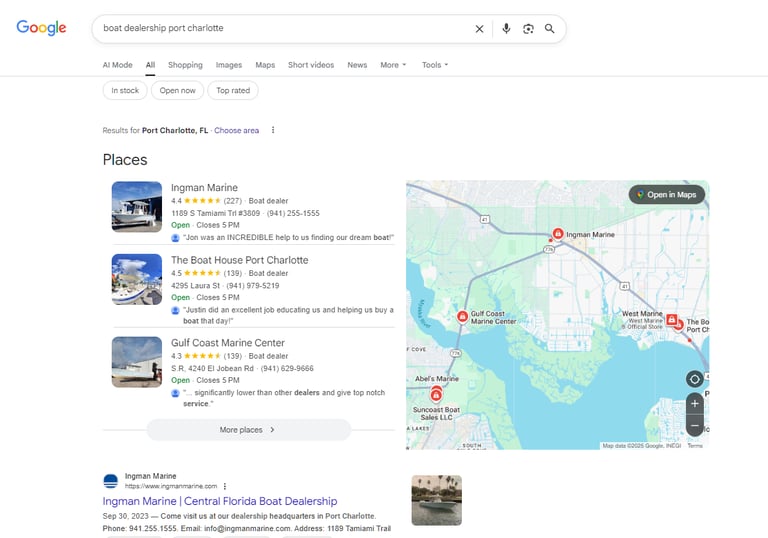Zoom in on the map
This screenshot has width=768, height=538.
[695, 404]
